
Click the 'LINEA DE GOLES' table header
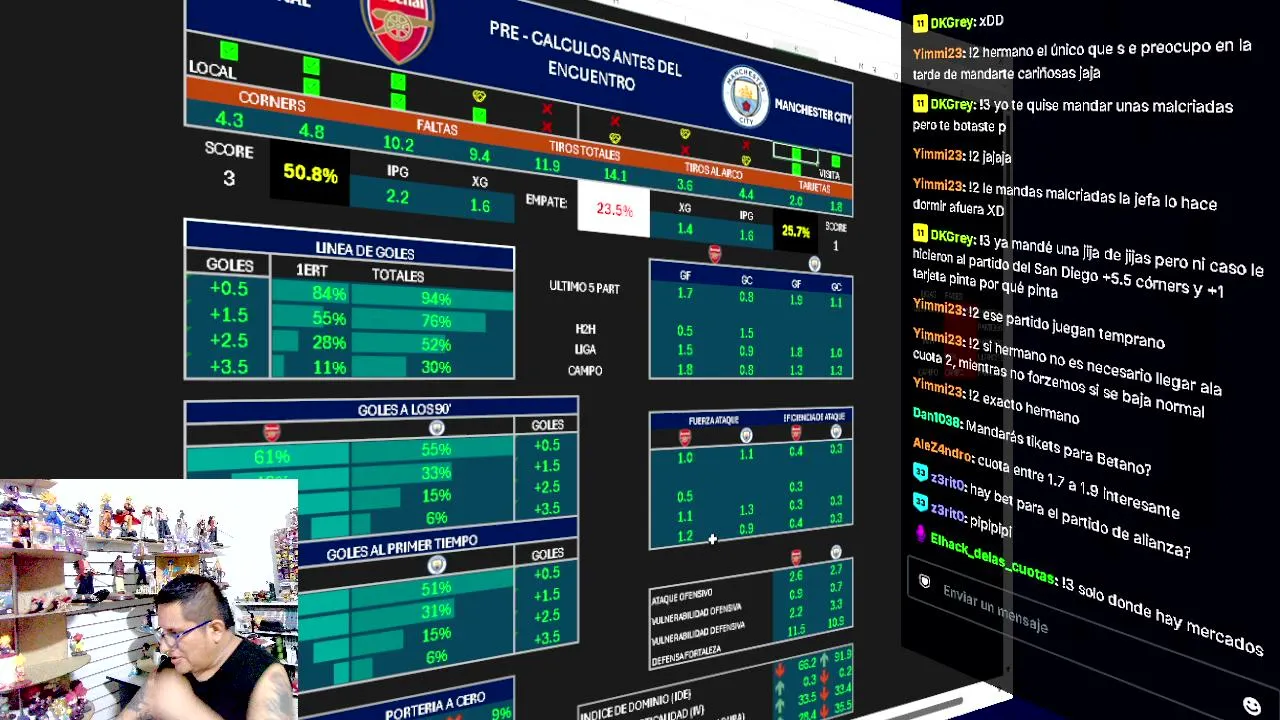pyautogui.click(x=364, y=251)
